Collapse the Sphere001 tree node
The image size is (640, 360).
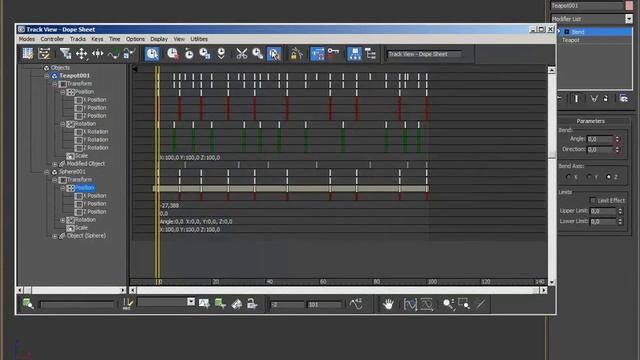pos(47,172)
